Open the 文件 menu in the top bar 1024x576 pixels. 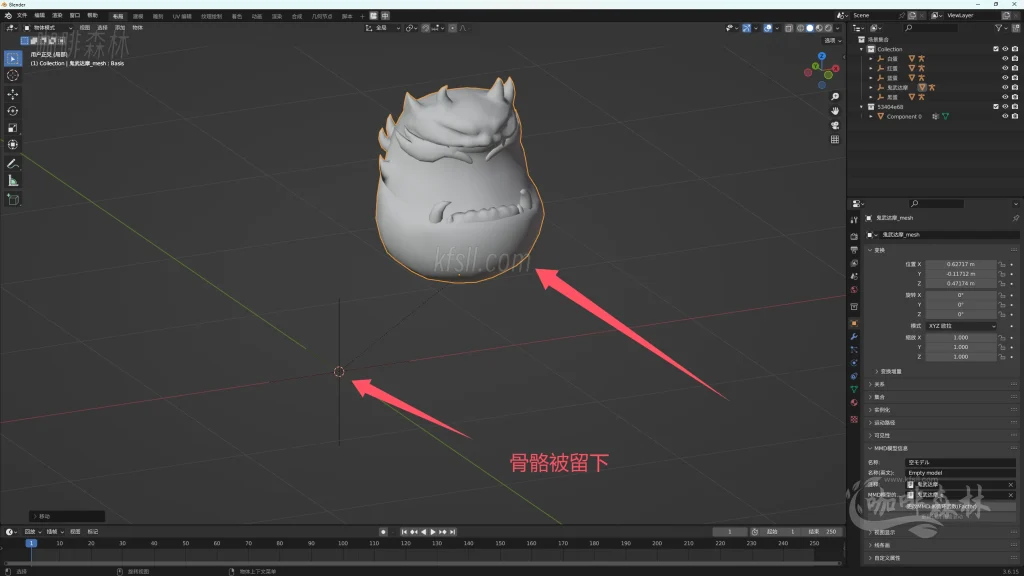coord(22,16)
